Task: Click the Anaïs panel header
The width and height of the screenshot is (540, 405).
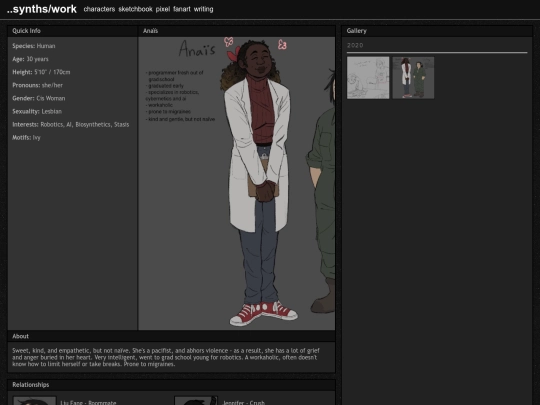Action: pos(237,31)
